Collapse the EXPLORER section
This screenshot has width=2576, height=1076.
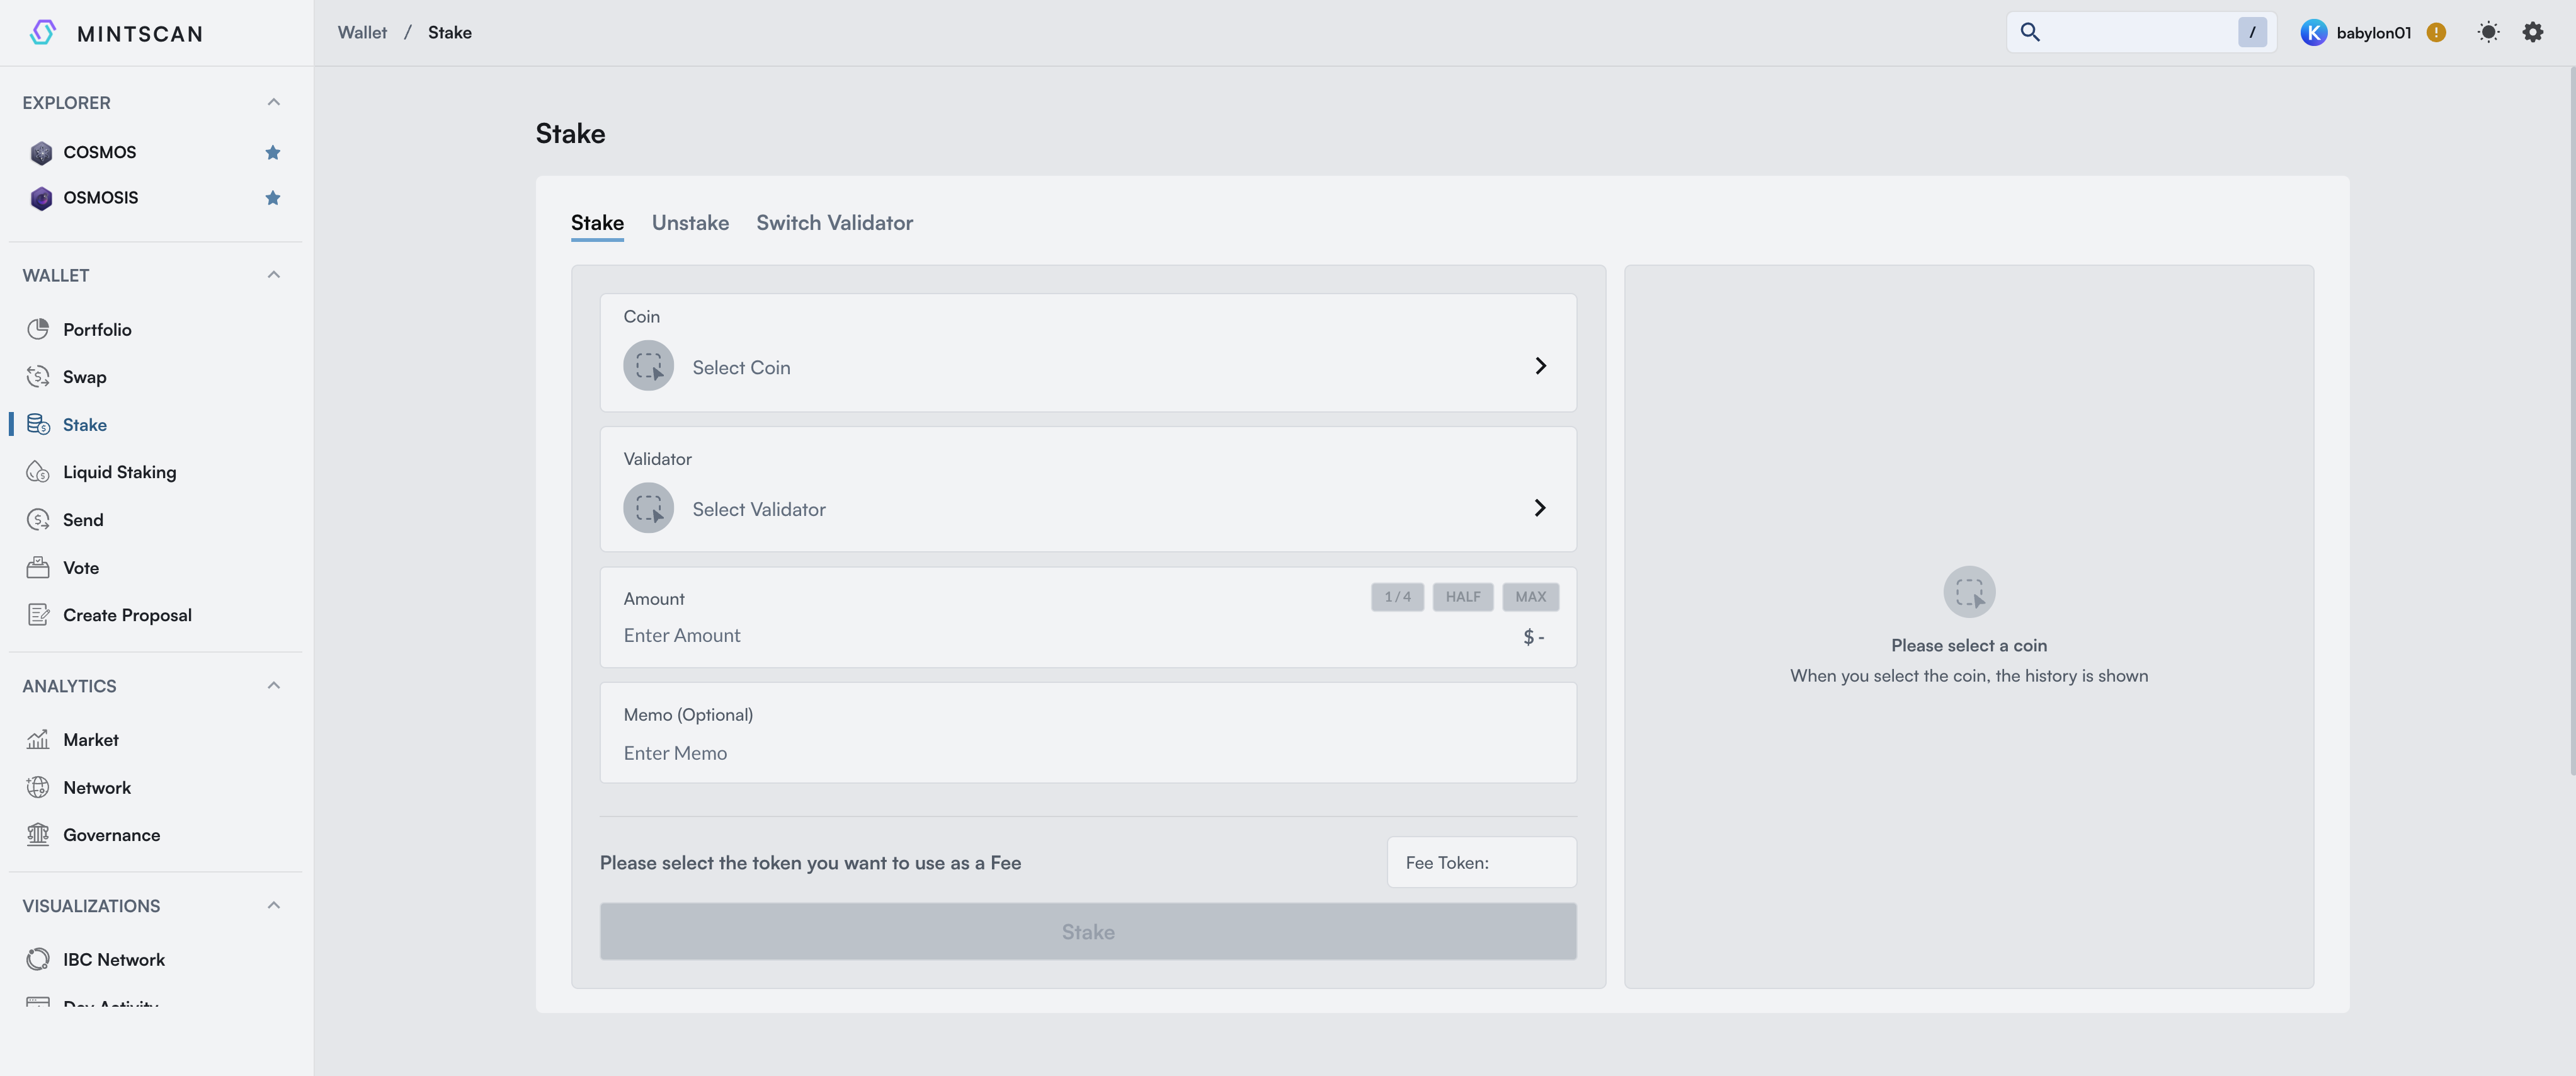(273, 101)
